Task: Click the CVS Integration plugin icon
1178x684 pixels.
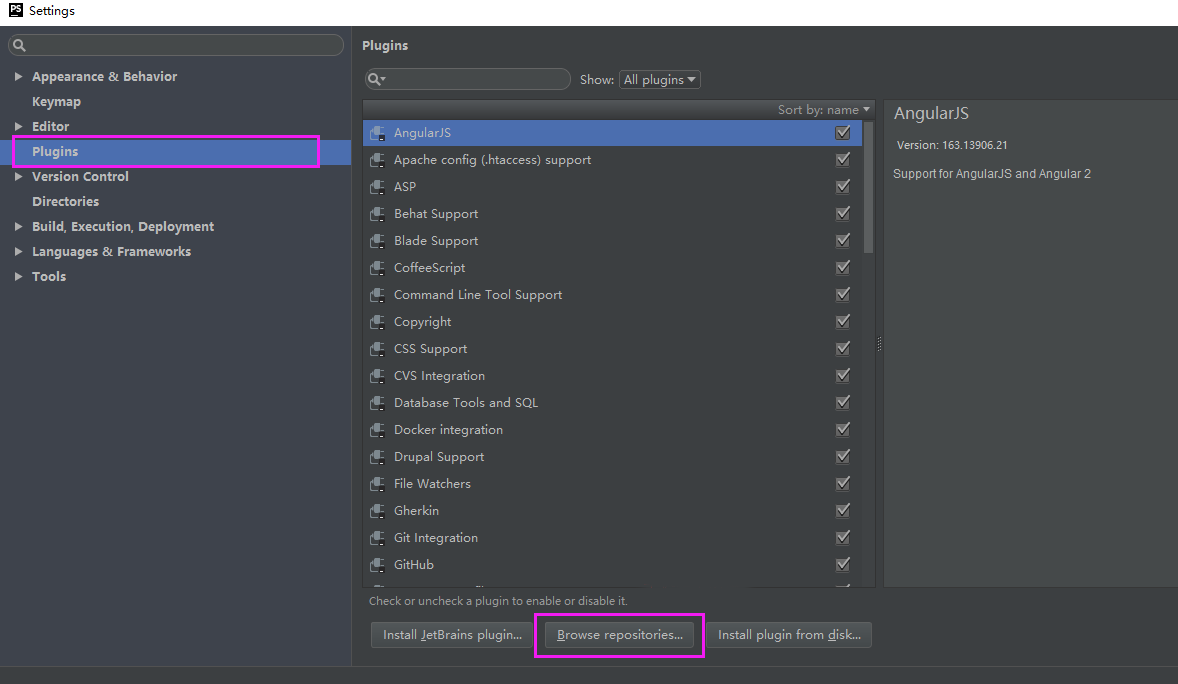Action: [x=377, y=376]
